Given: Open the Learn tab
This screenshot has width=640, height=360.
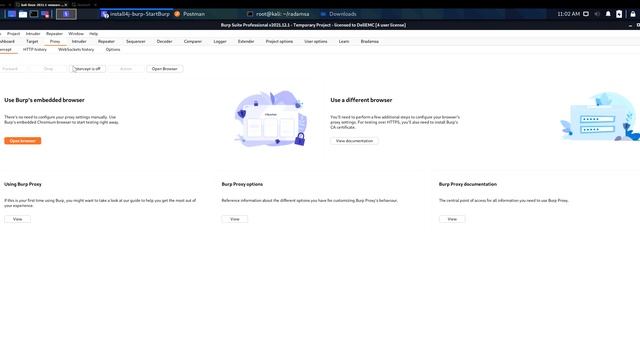Looking at the screenshot, I should click(x=344, y=41).
